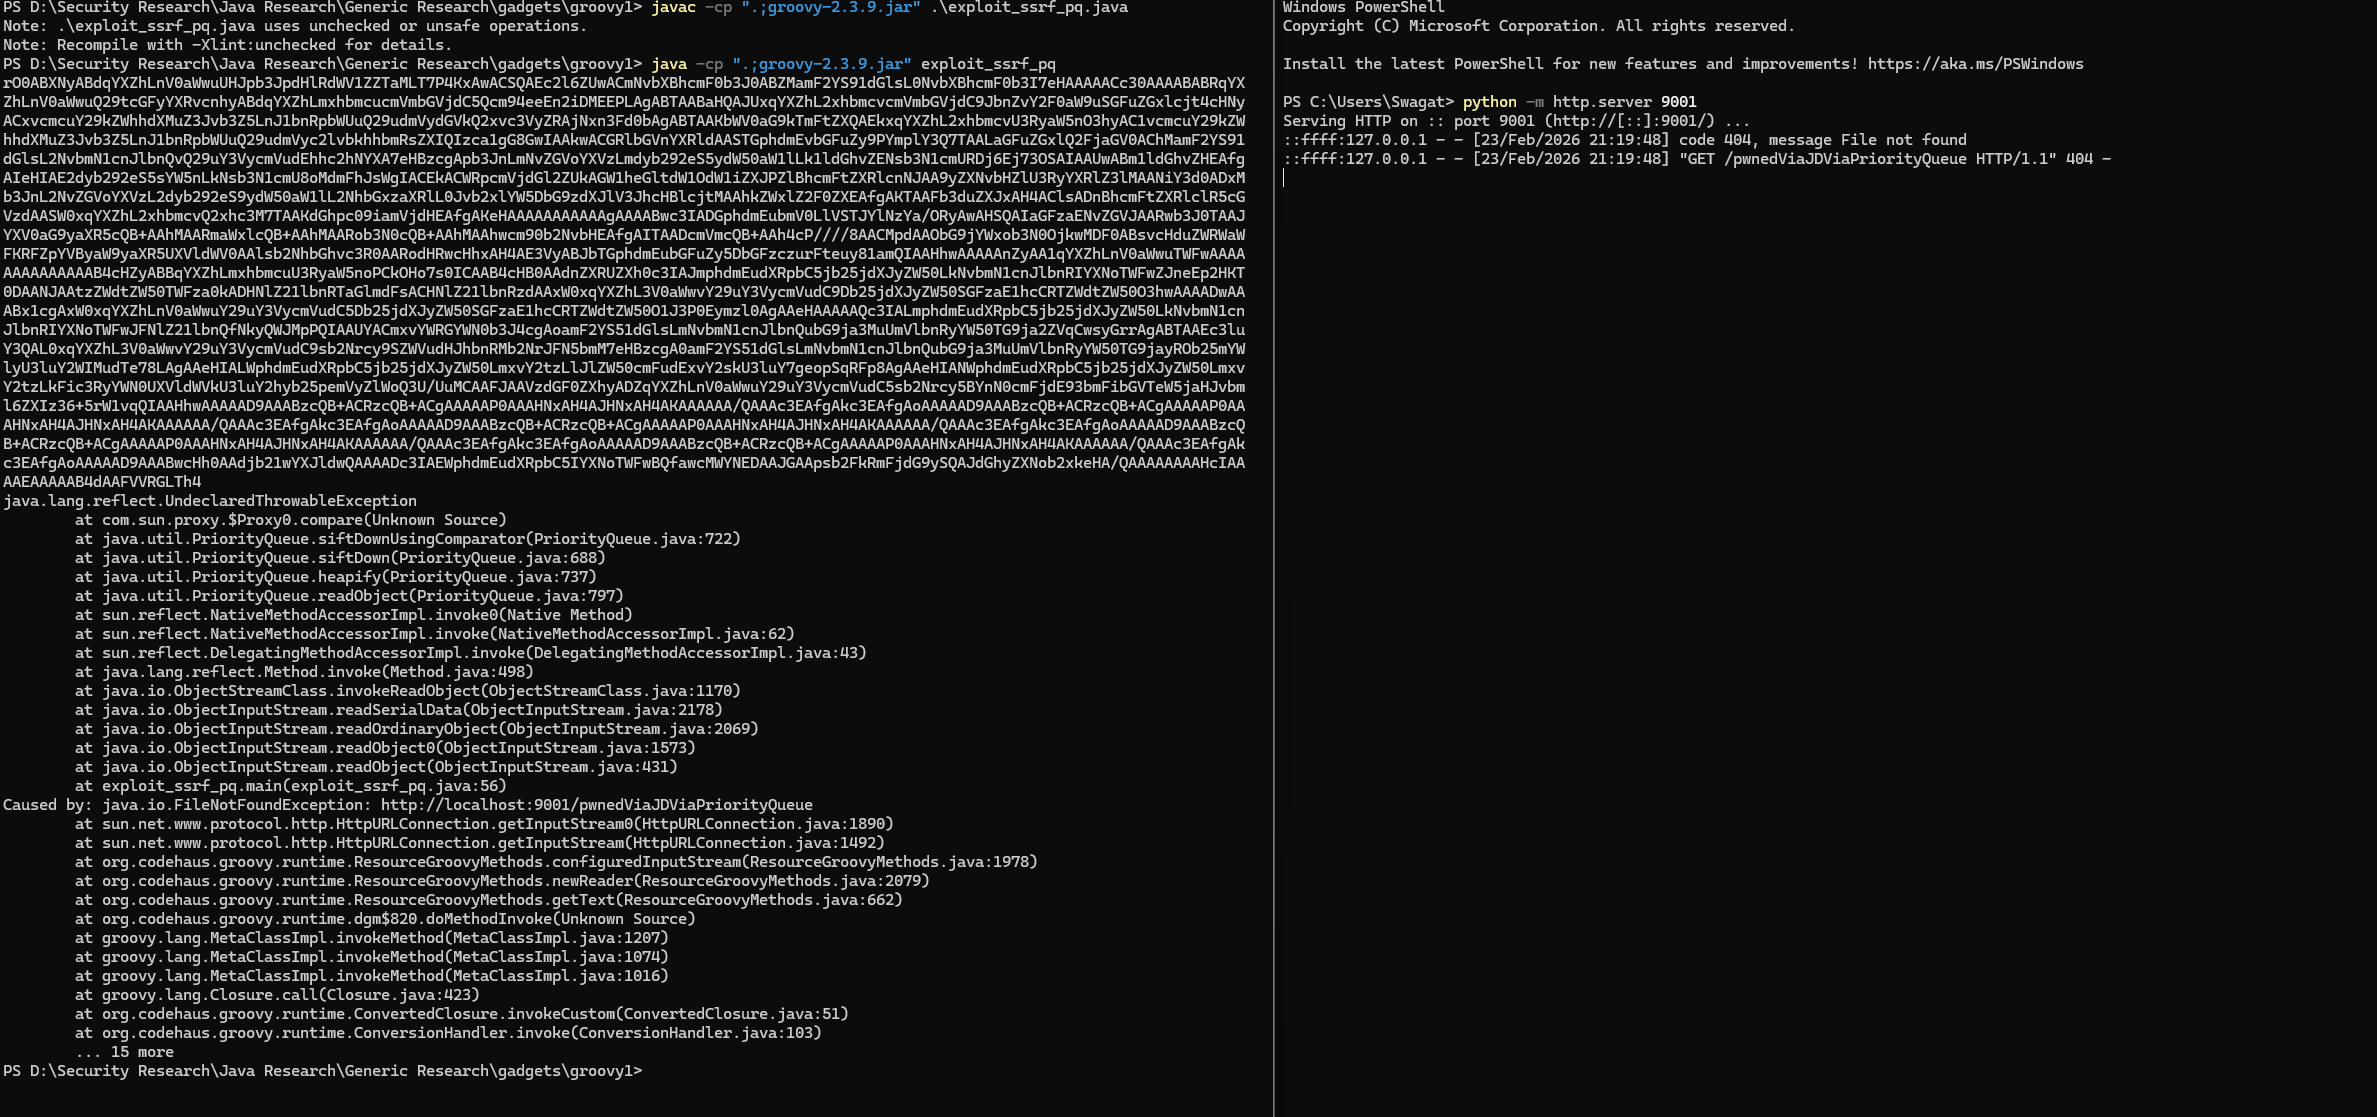Click the ... 15 more truncation line
Image resolution: width=2377 pixels, height=1117 pixels.
(130, 1051)
